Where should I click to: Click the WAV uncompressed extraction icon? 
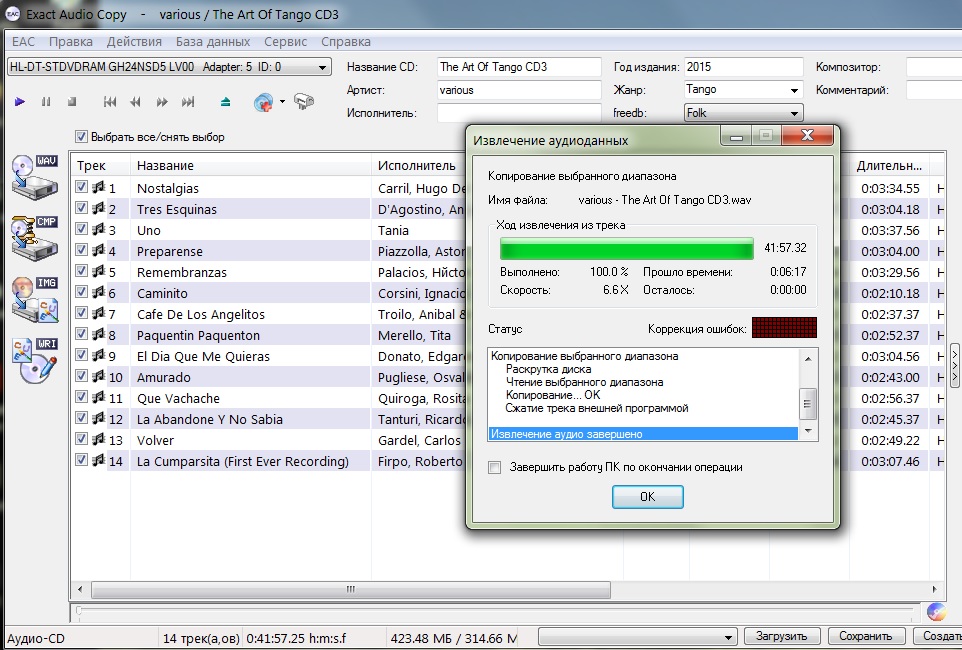pyautogui.click(x=35, y=176)
